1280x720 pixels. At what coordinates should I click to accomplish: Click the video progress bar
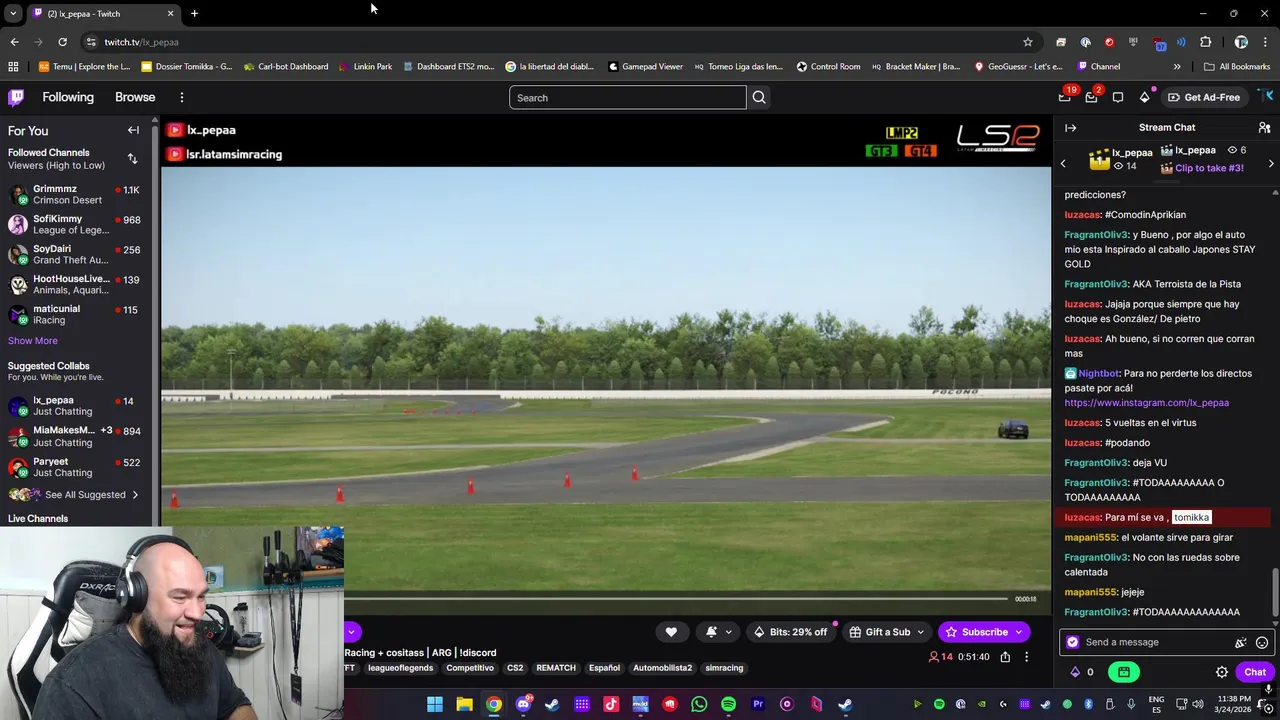pos(678,599)
